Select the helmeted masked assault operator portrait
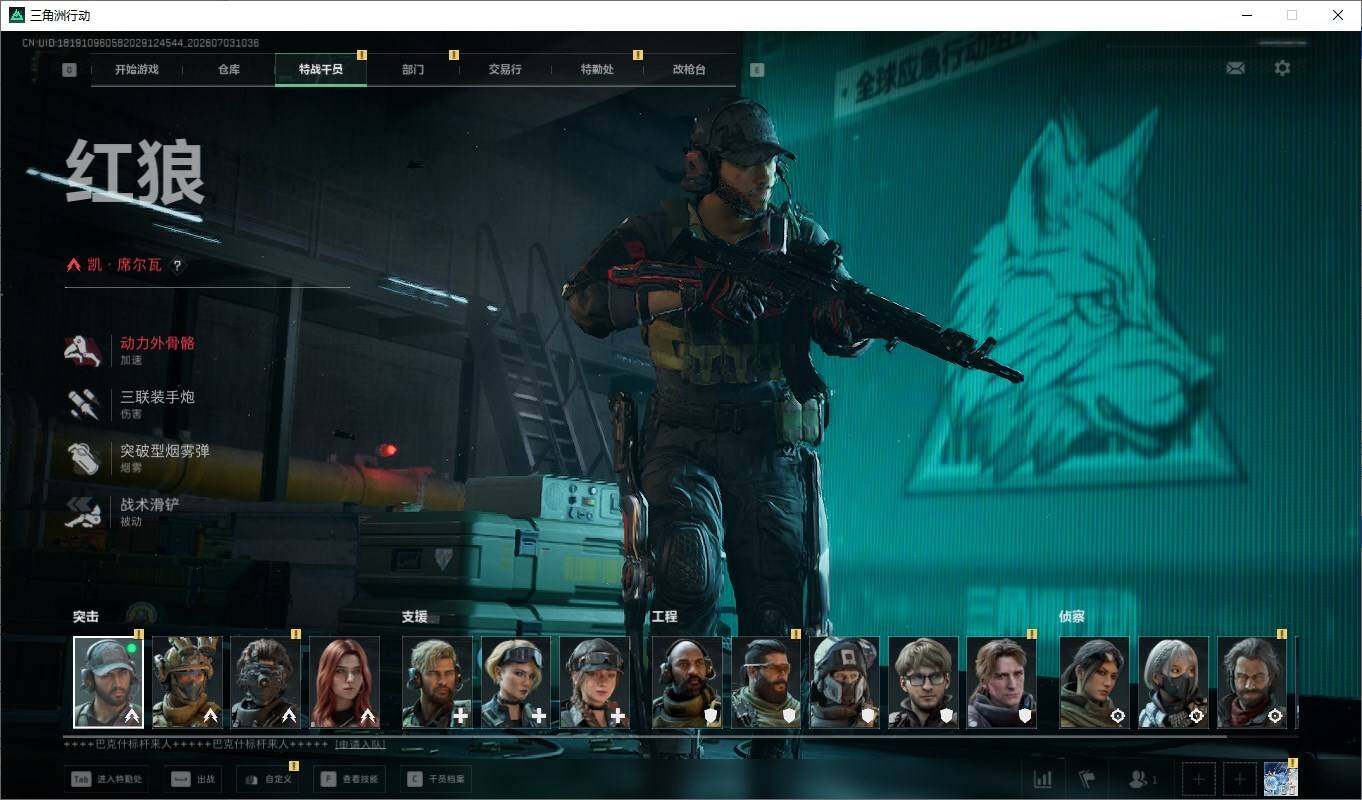1362x800 pixels. pyautogui.click(x=187, y=682)
